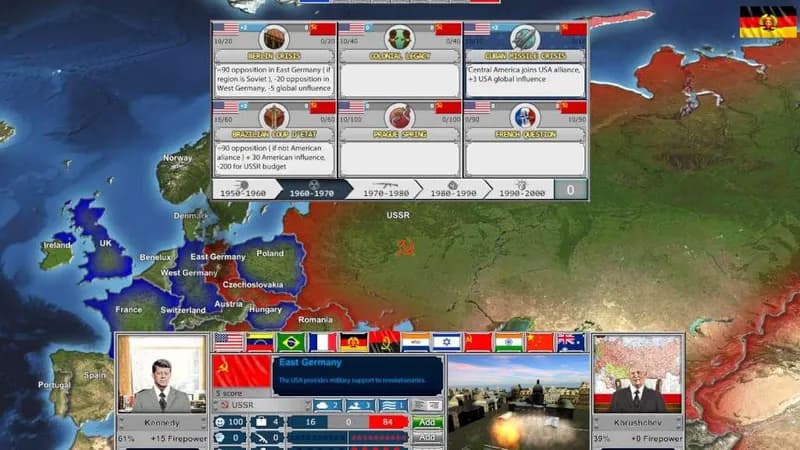Click Kennedy's portrait

(x=162, y=374)
